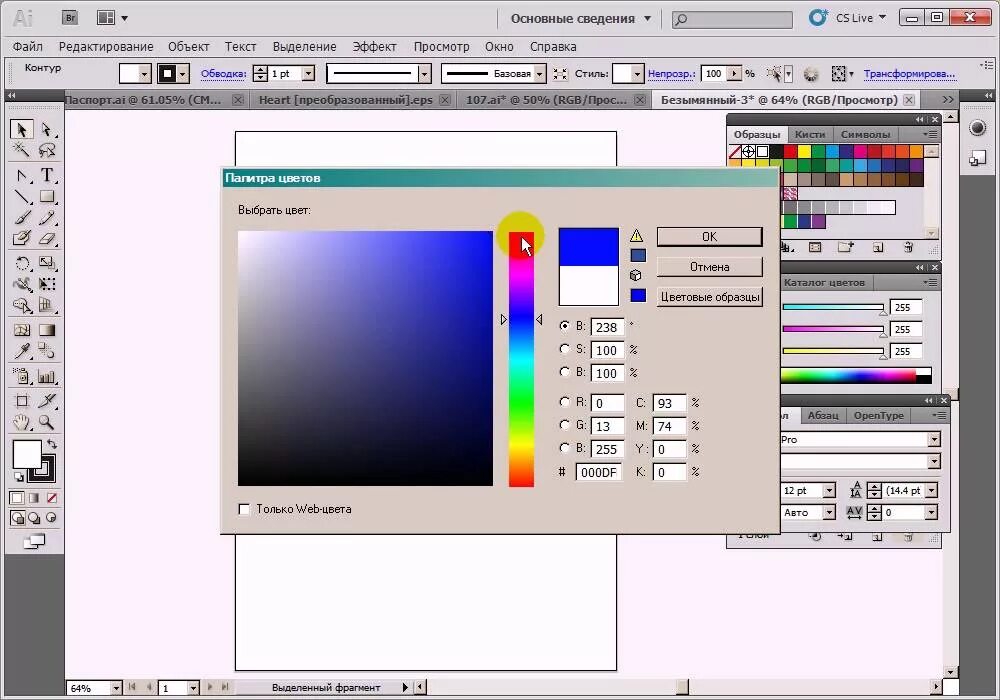Swap fill and stroke colors arrow
Image resolution: width=1000 pixels, height=700 pixels.
(x=52, y=444)
